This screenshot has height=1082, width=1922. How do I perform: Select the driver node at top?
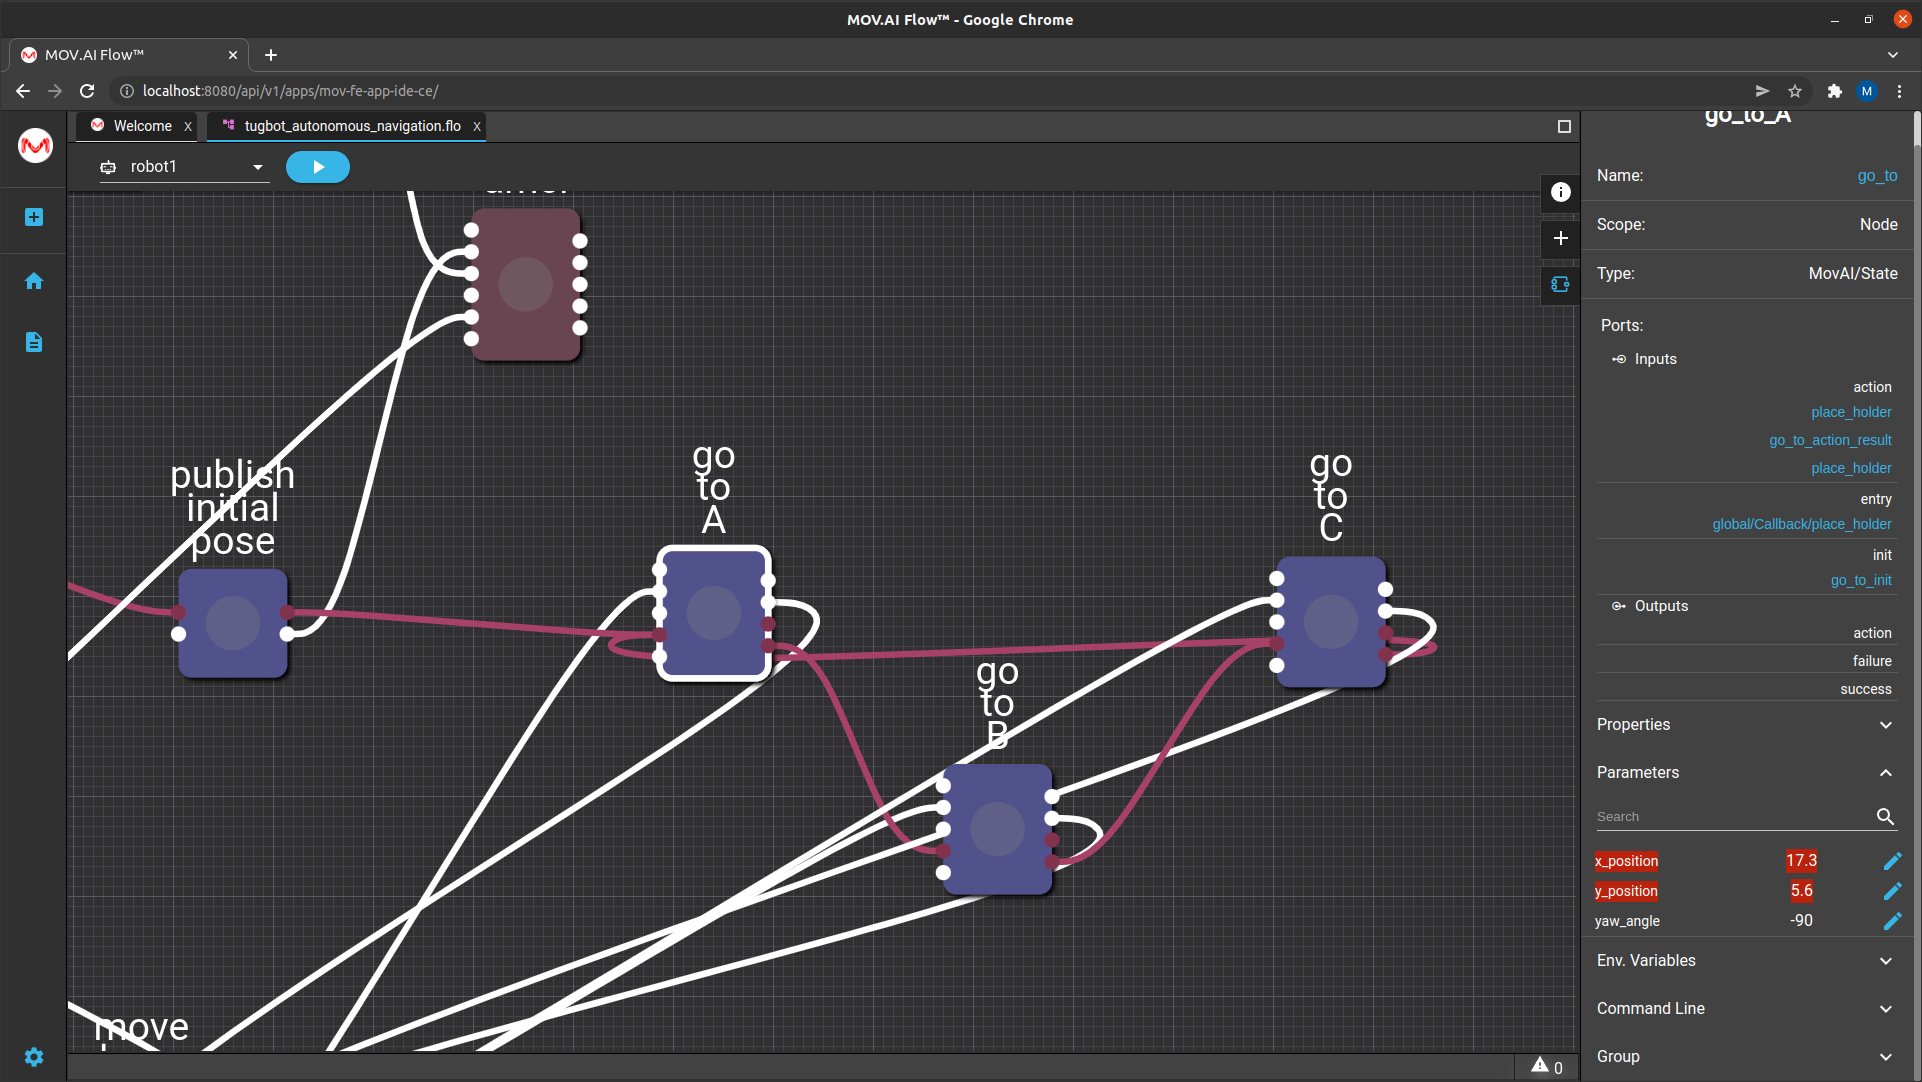[x=526, y=284]
